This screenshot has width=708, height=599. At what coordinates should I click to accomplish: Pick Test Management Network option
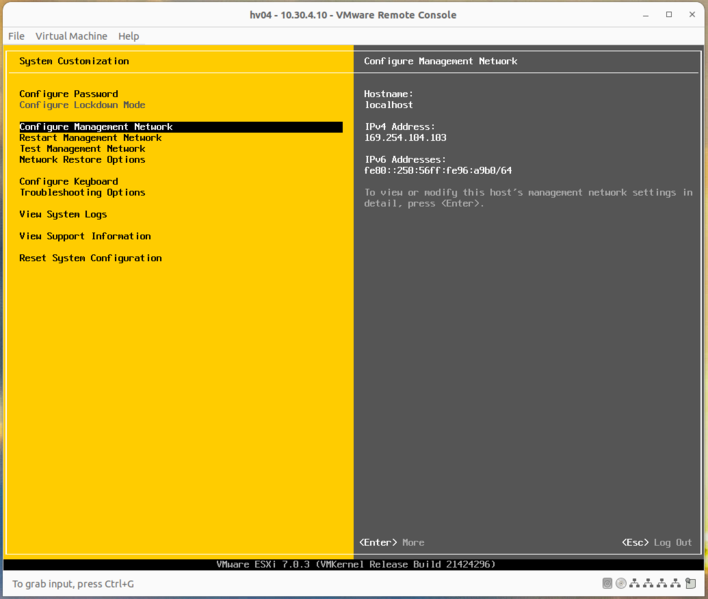tap(82, 149)
